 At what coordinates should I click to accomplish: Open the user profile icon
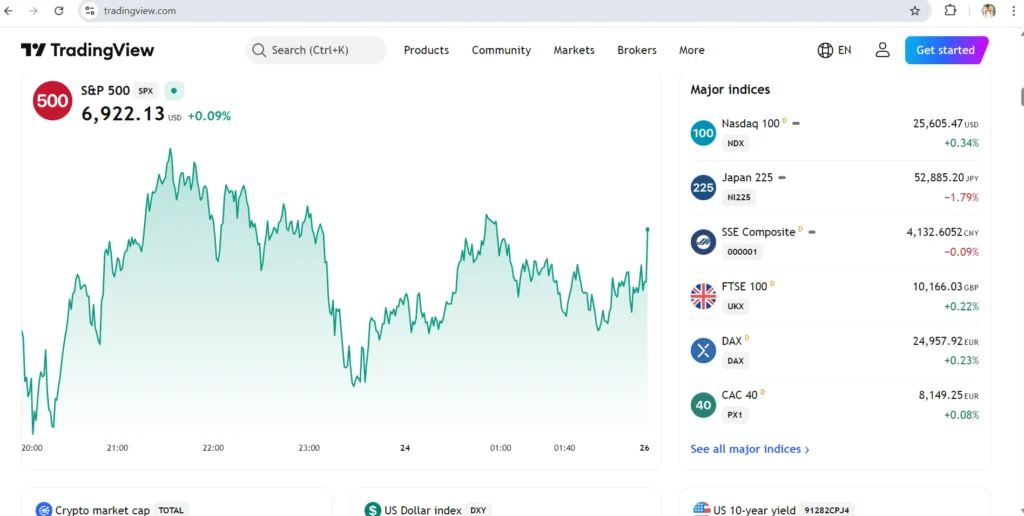[x=882, y=50]
